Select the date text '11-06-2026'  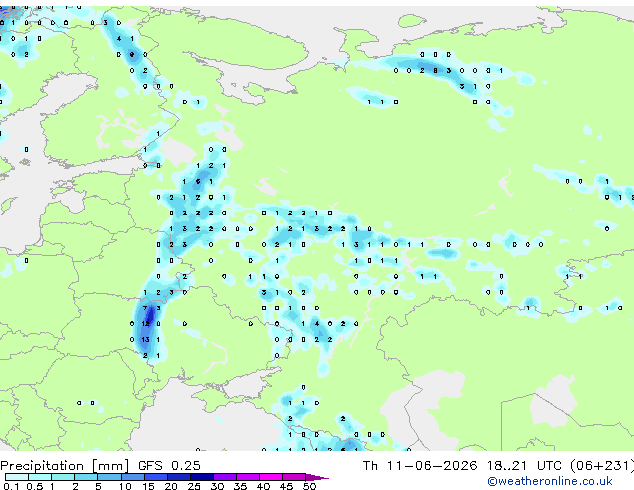(432, 466)
